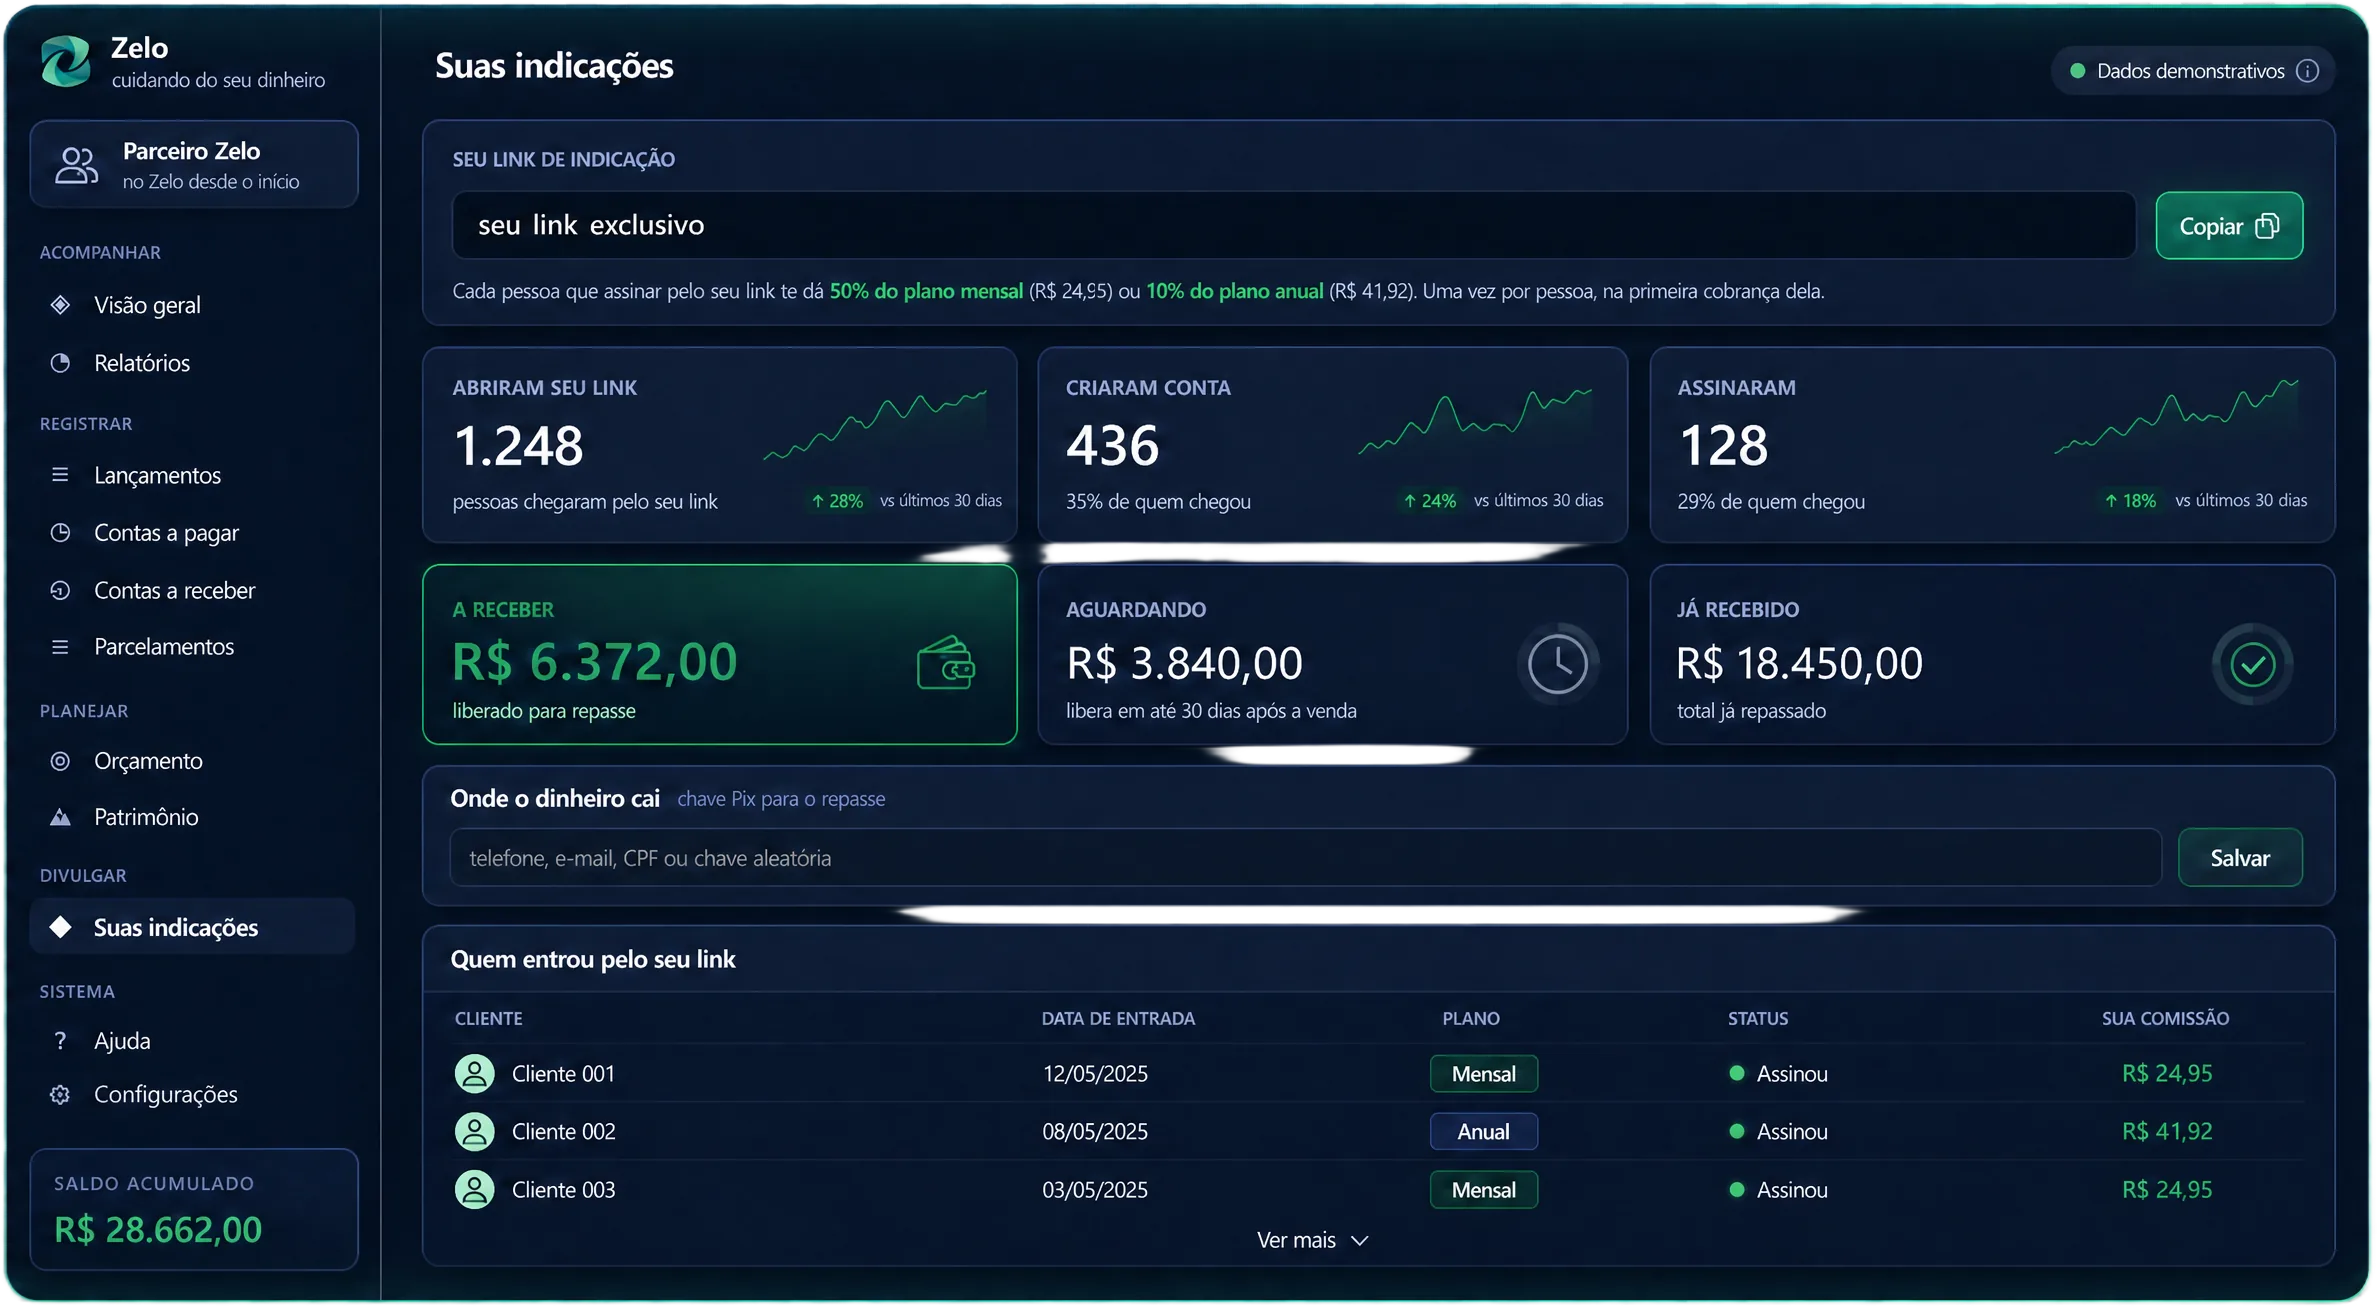Click the Zelo logo icon
This screenshot has height=1306, width=2377.
click(x=66, y=62)
